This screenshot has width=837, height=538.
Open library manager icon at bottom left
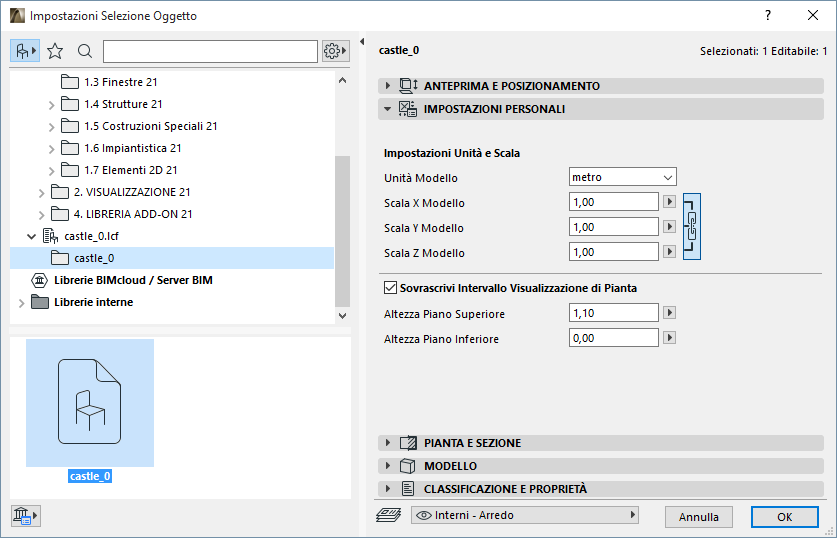[x=24, y=516]
